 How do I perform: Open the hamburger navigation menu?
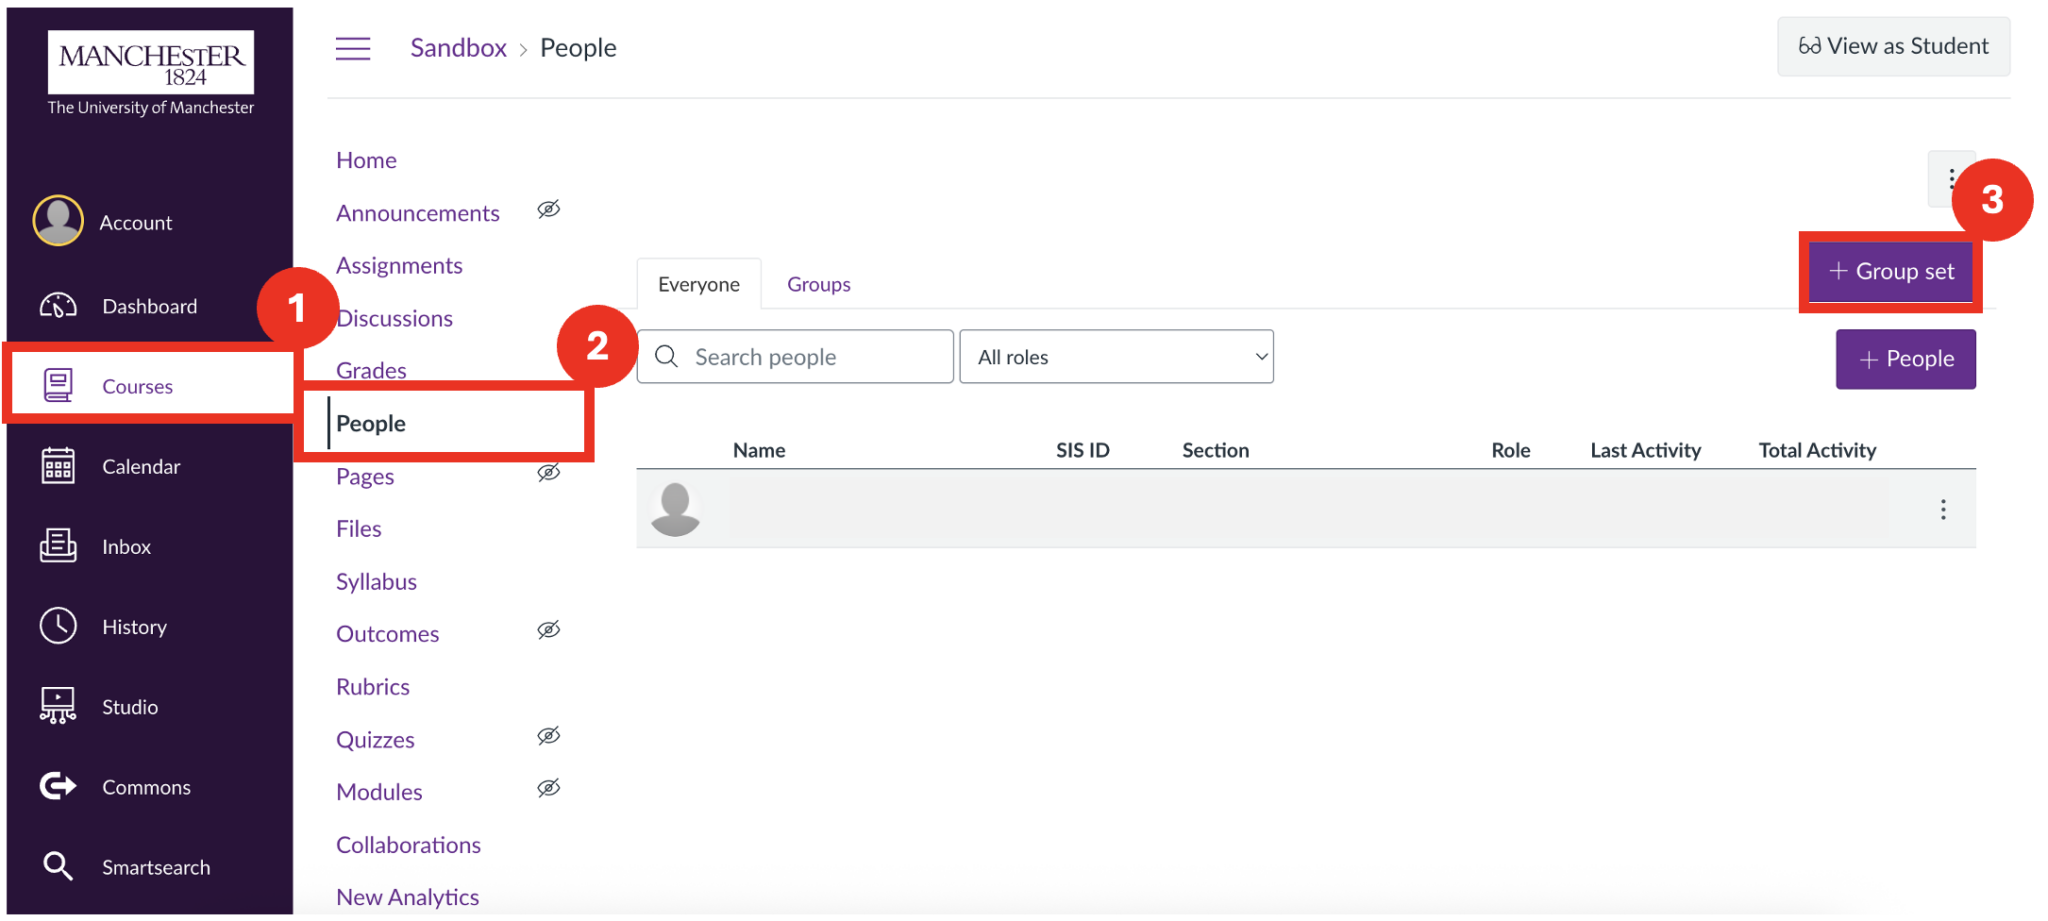[352, 47]
